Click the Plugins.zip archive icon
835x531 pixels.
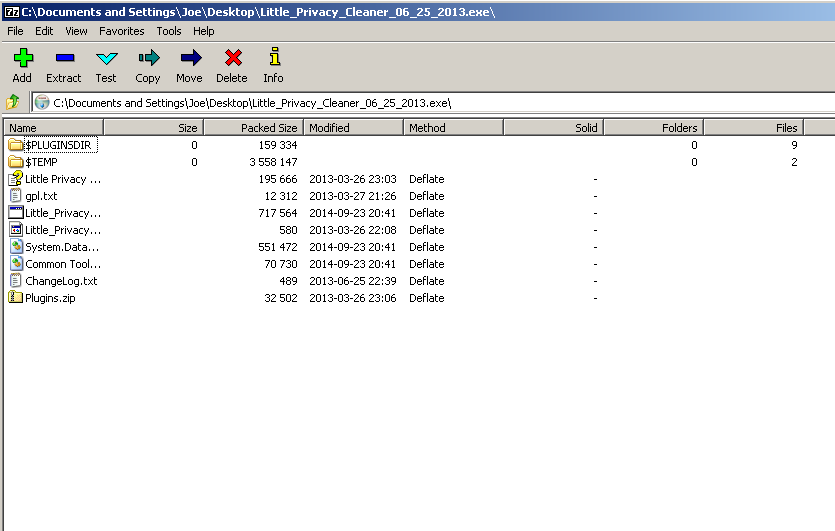(15, 297)
